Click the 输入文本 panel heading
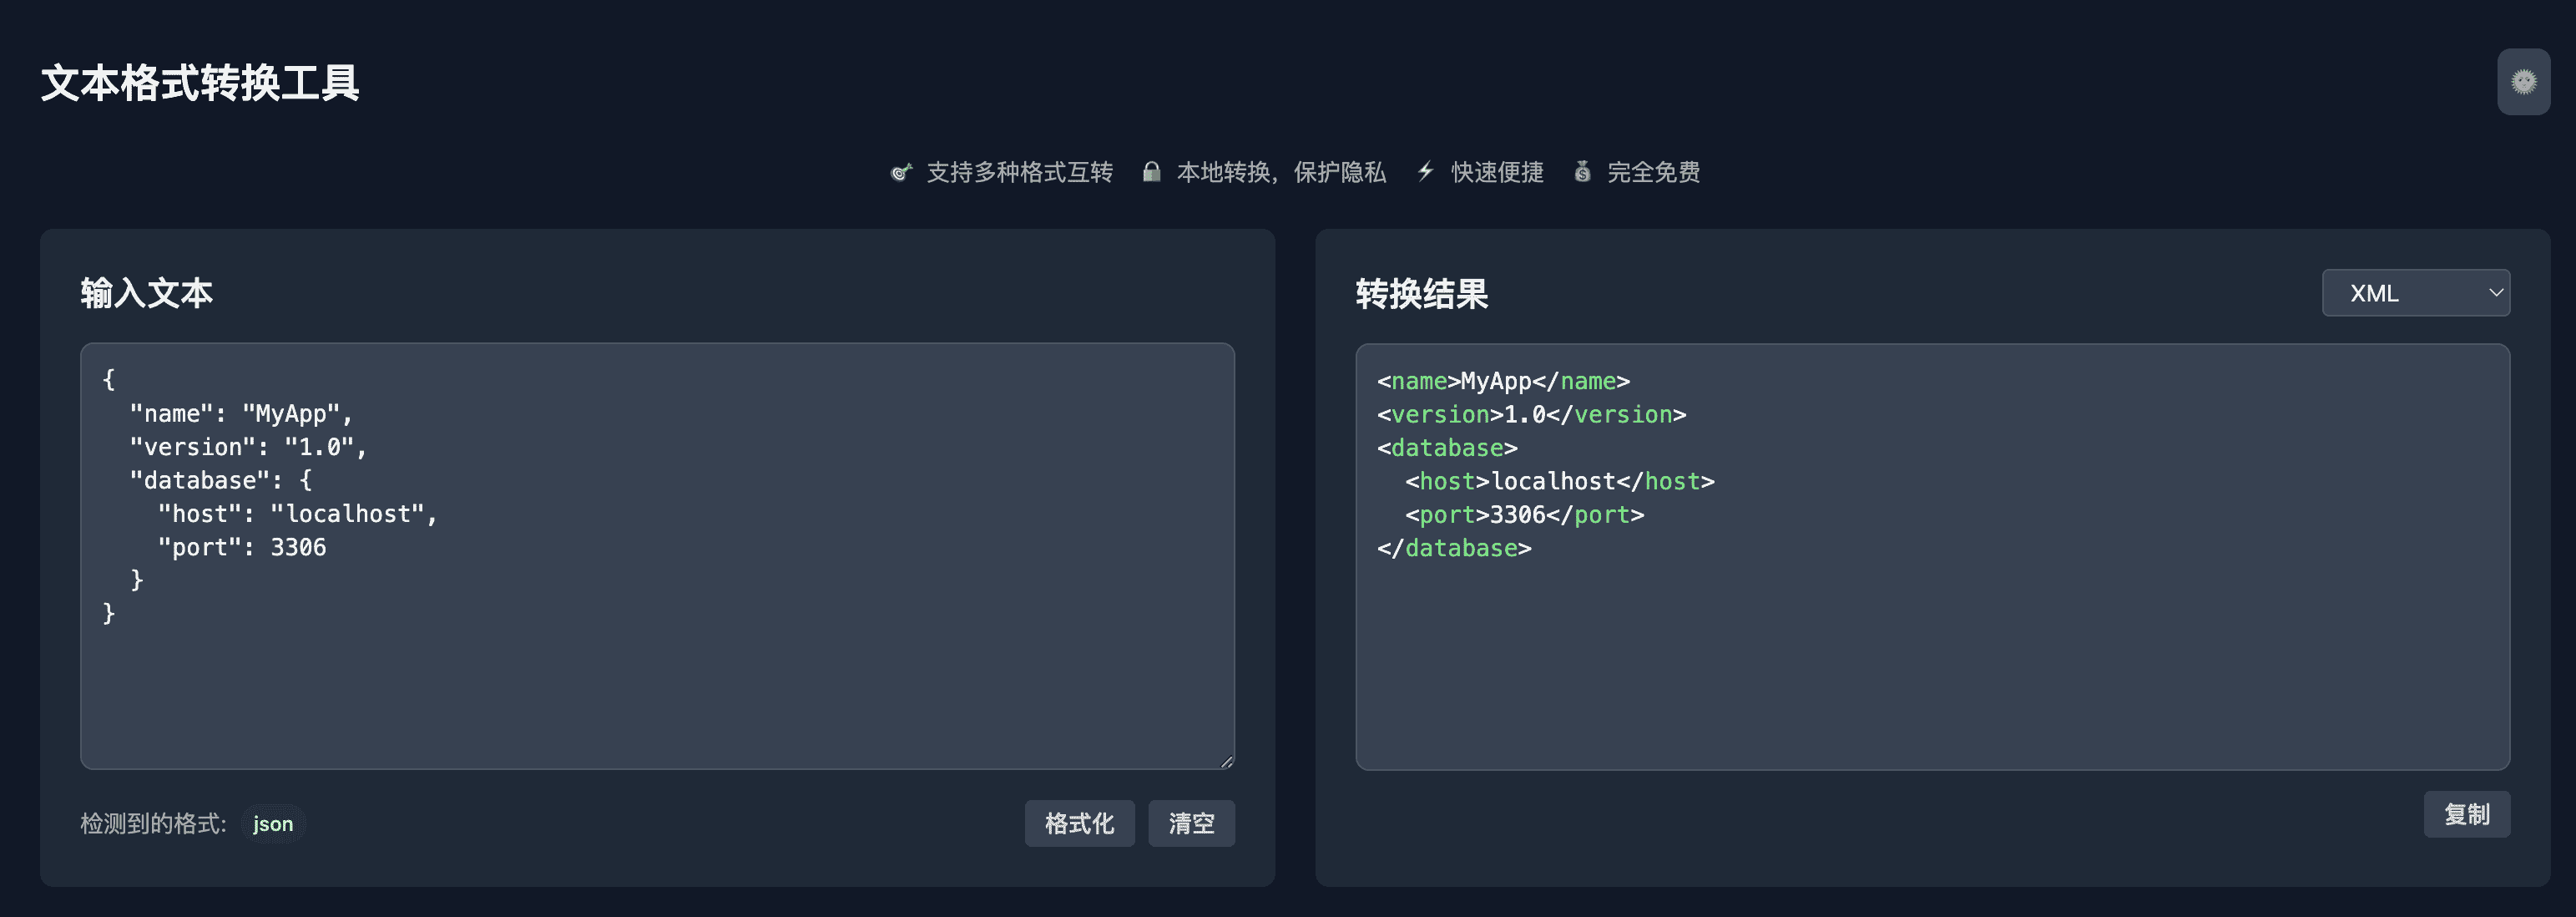The height and width of the screenshot is (917, 2576). pyautogui.click(x=147, y=293)
